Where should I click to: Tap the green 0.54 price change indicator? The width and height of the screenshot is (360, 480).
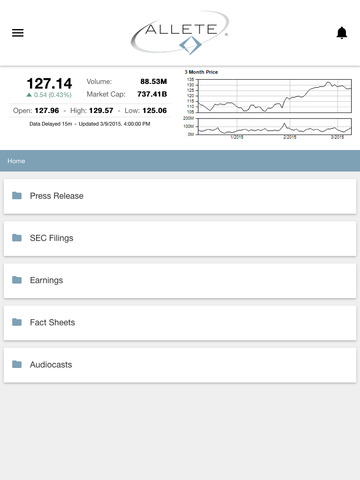click(49, 95)
